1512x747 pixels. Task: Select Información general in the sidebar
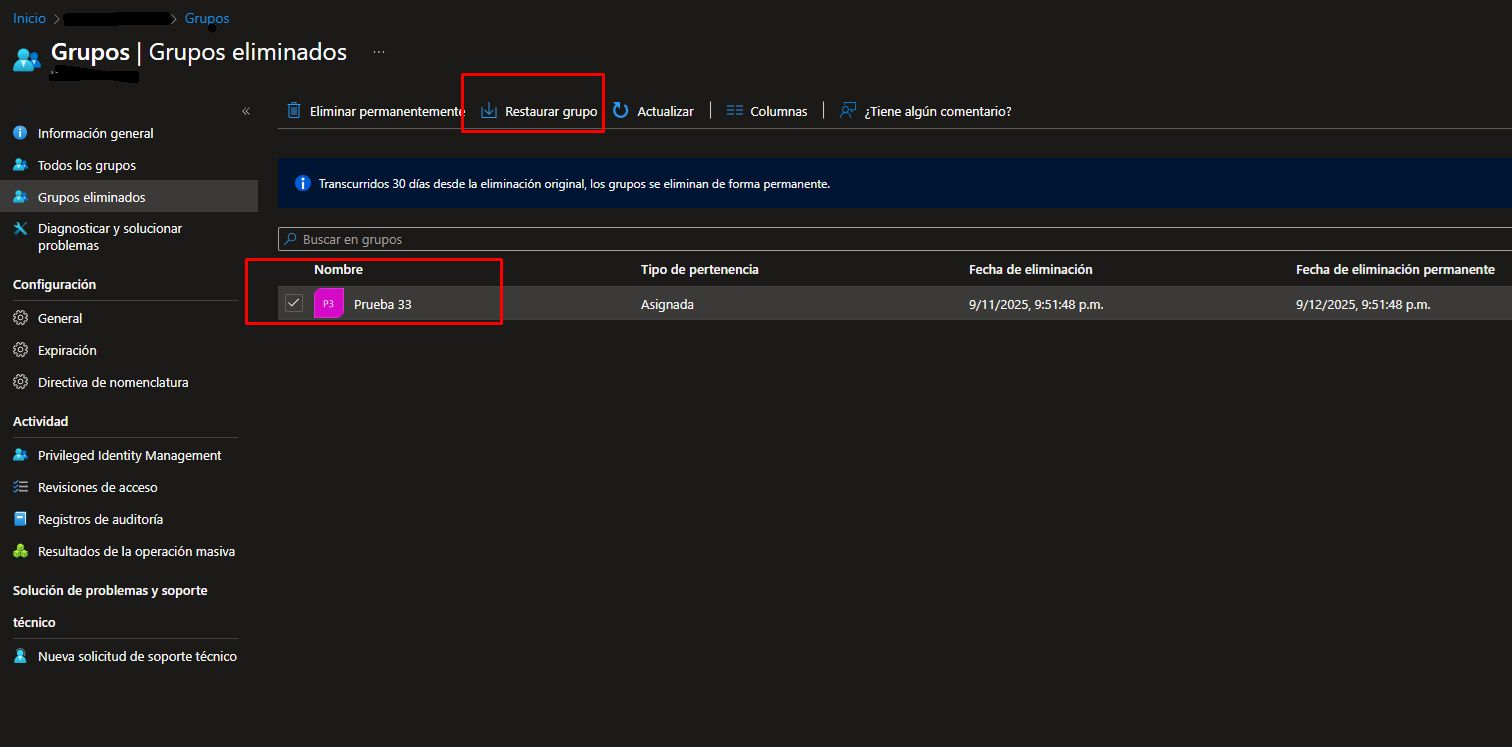[x=95, y=133]
